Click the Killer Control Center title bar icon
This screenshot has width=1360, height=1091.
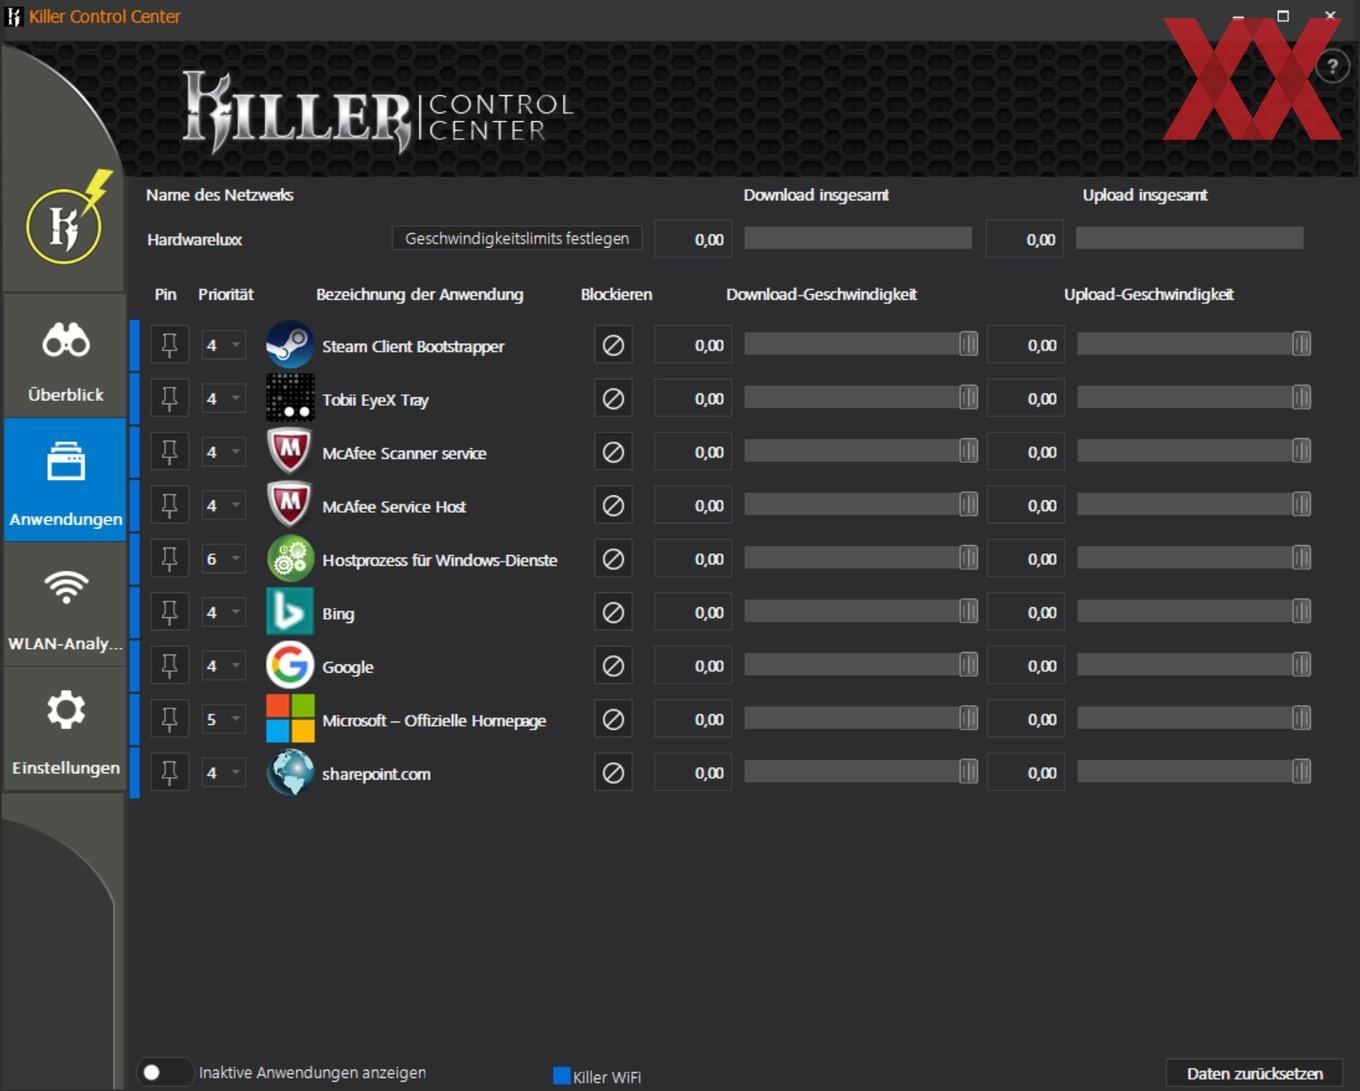[x=14, y=16]
